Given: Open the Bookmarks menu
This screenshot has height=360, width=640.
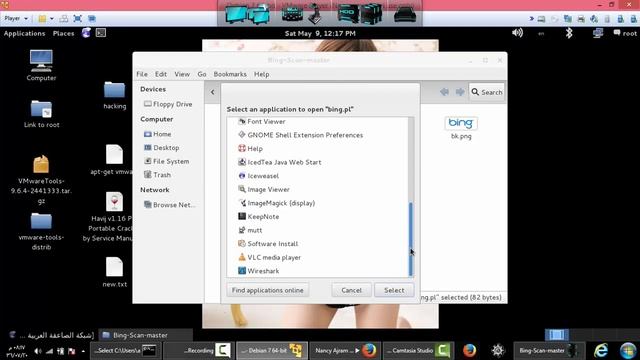Looking at the screenshot, I should 230,74.
